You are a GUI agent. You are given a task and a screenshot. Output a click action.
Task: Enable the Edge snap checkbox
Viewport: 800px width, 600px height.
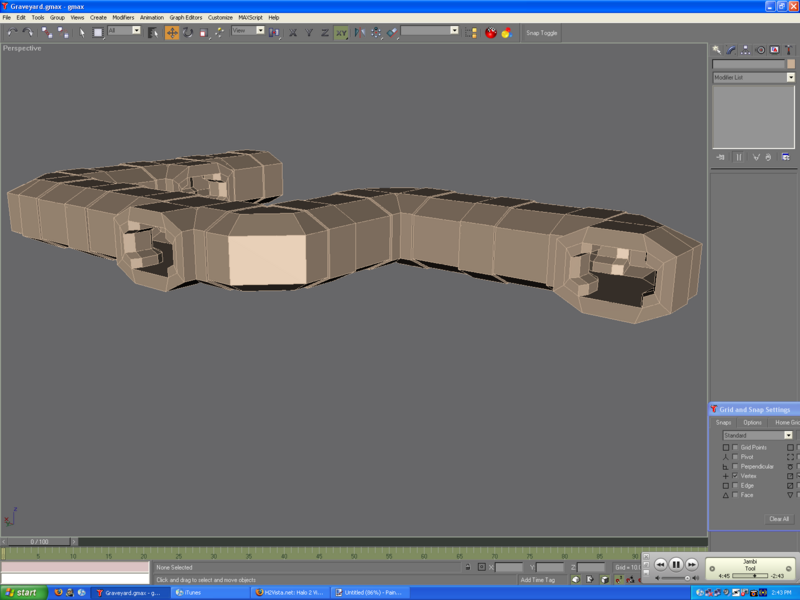[735, 485]
